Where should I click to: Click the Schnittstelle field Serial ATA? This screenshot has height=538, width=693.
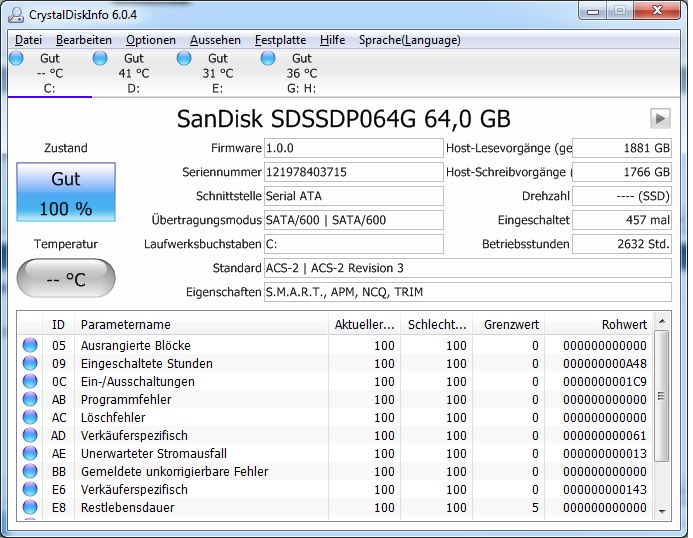coord(354,196)
